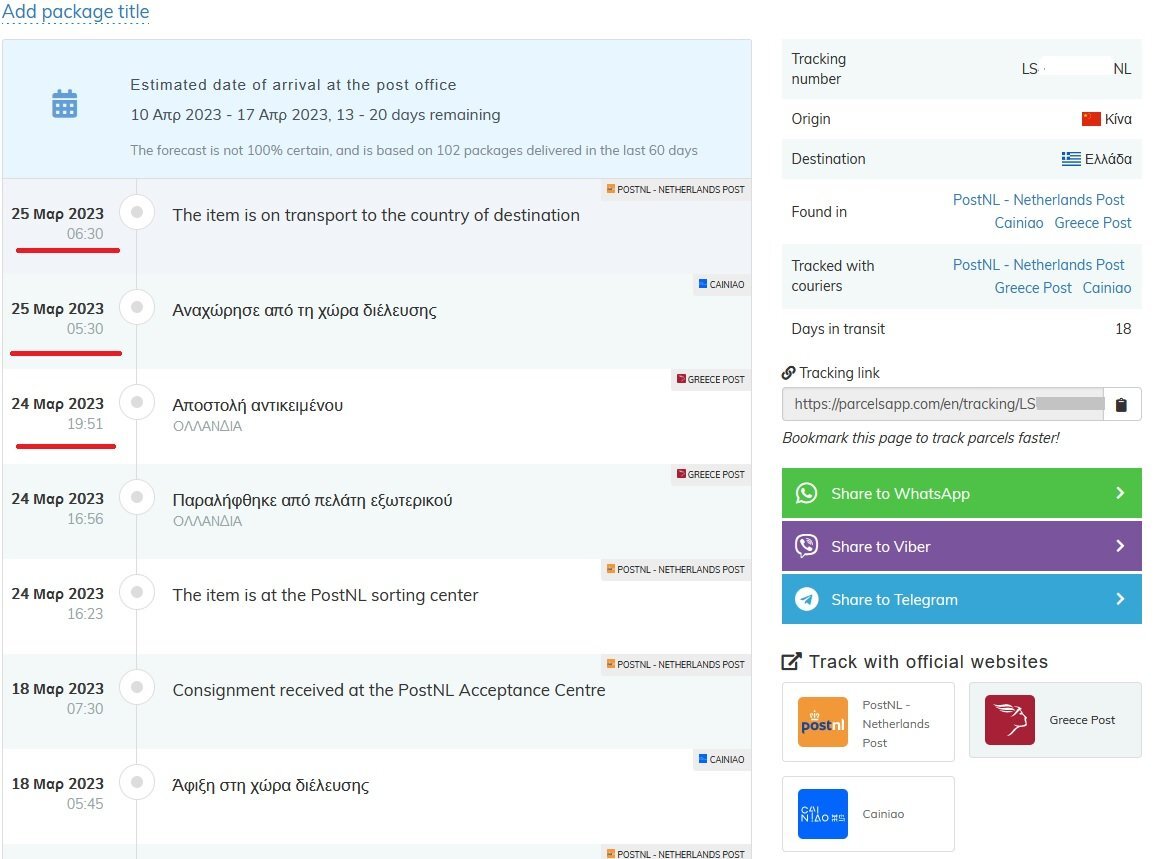Open PostNL link in Tracked with couriers
1154x859 pixels.
click(x=1038, y=265)
